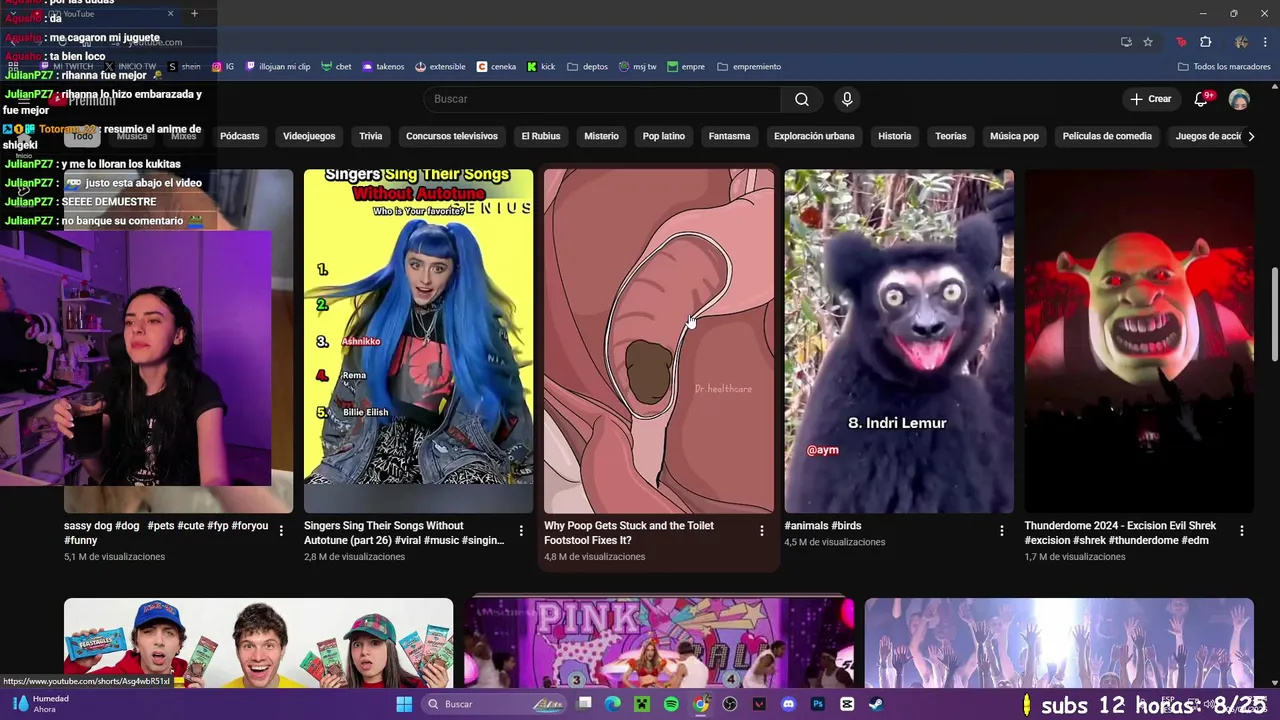
Task: Select the Fantasma category chip
Action: (x=729, y=136)
